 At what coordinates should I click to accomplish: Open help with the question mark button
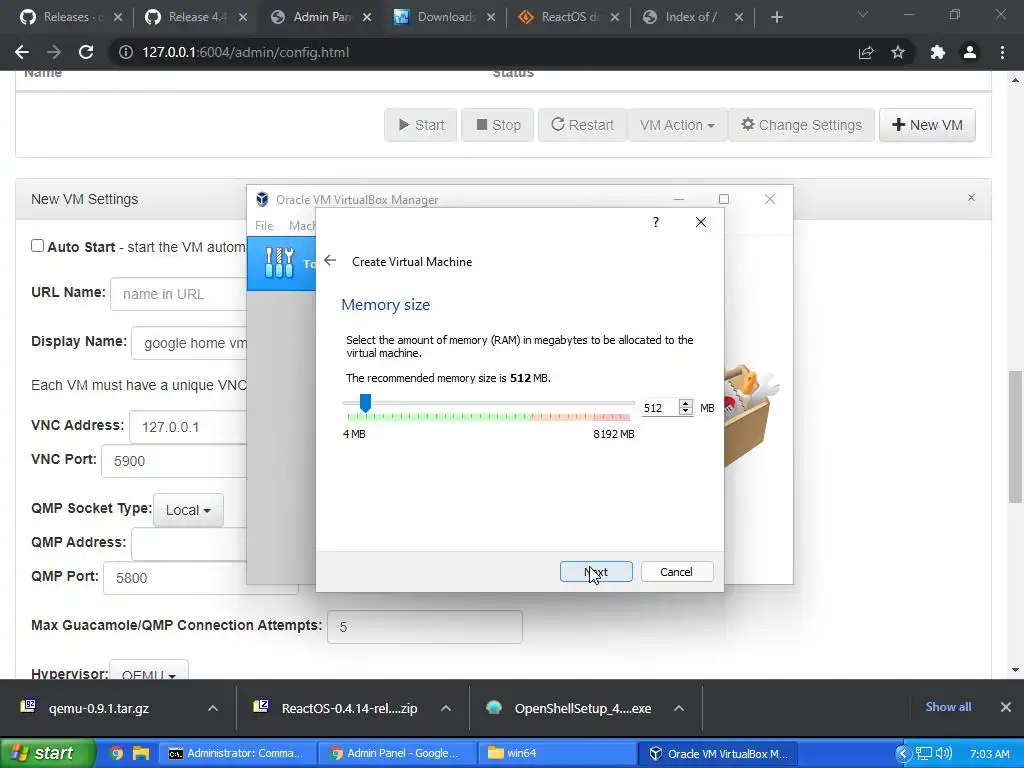click(656, 222)
